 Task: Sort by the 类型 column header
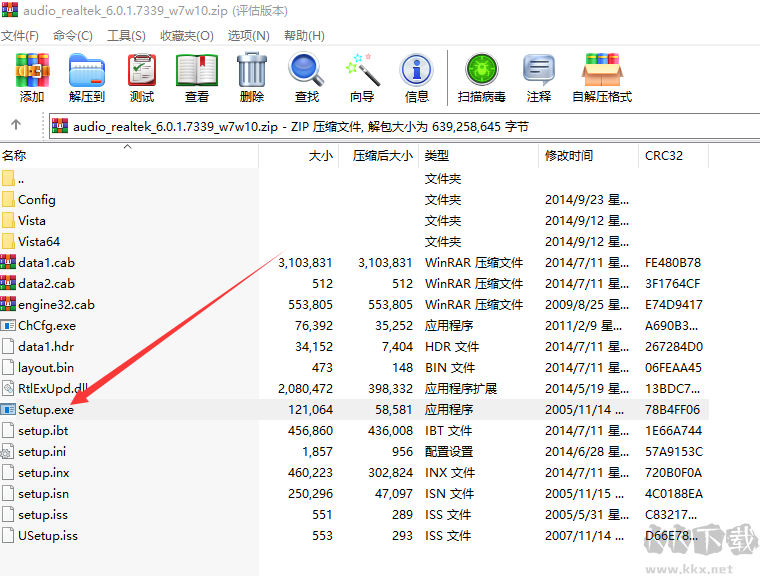[x=478, y=156]
